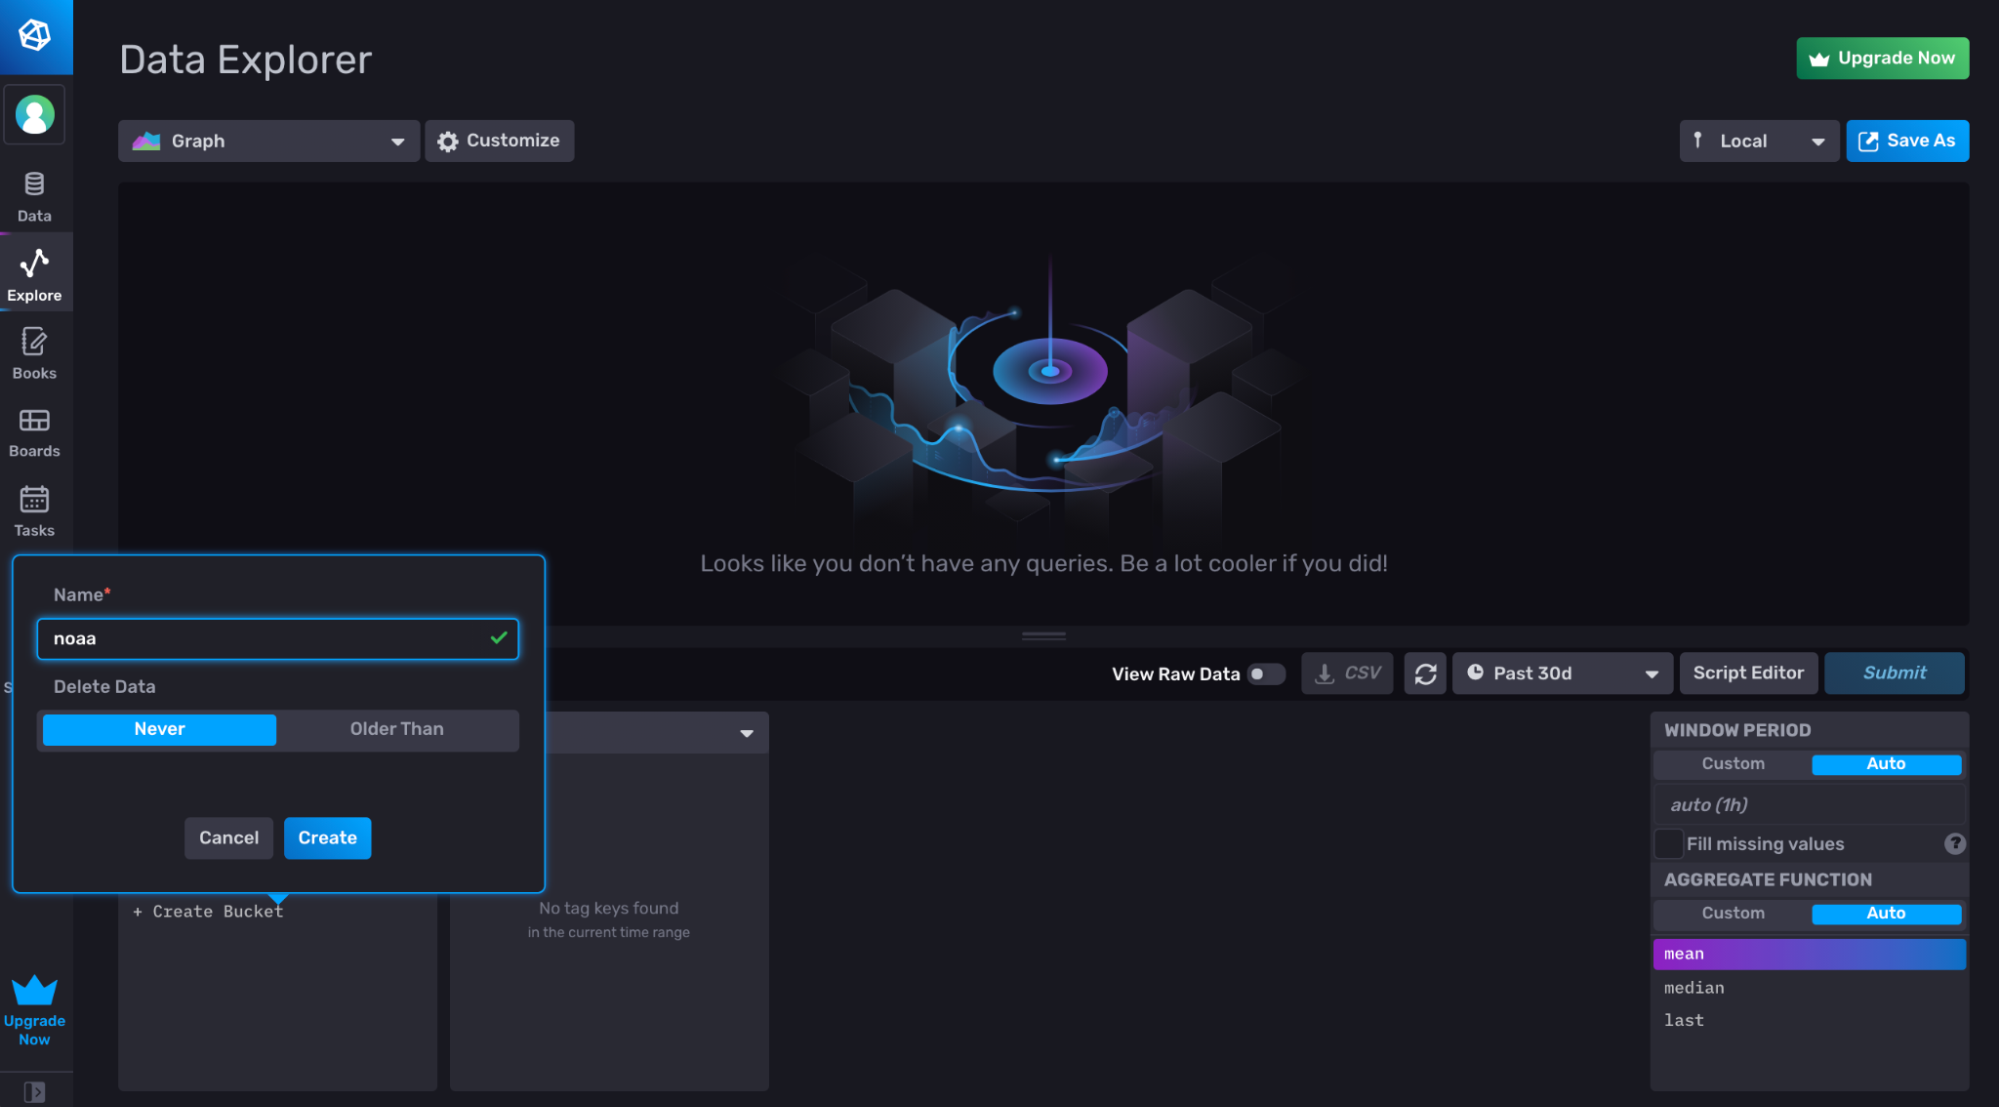
Task: Open Boards in the sidebar
Action: 35,433
